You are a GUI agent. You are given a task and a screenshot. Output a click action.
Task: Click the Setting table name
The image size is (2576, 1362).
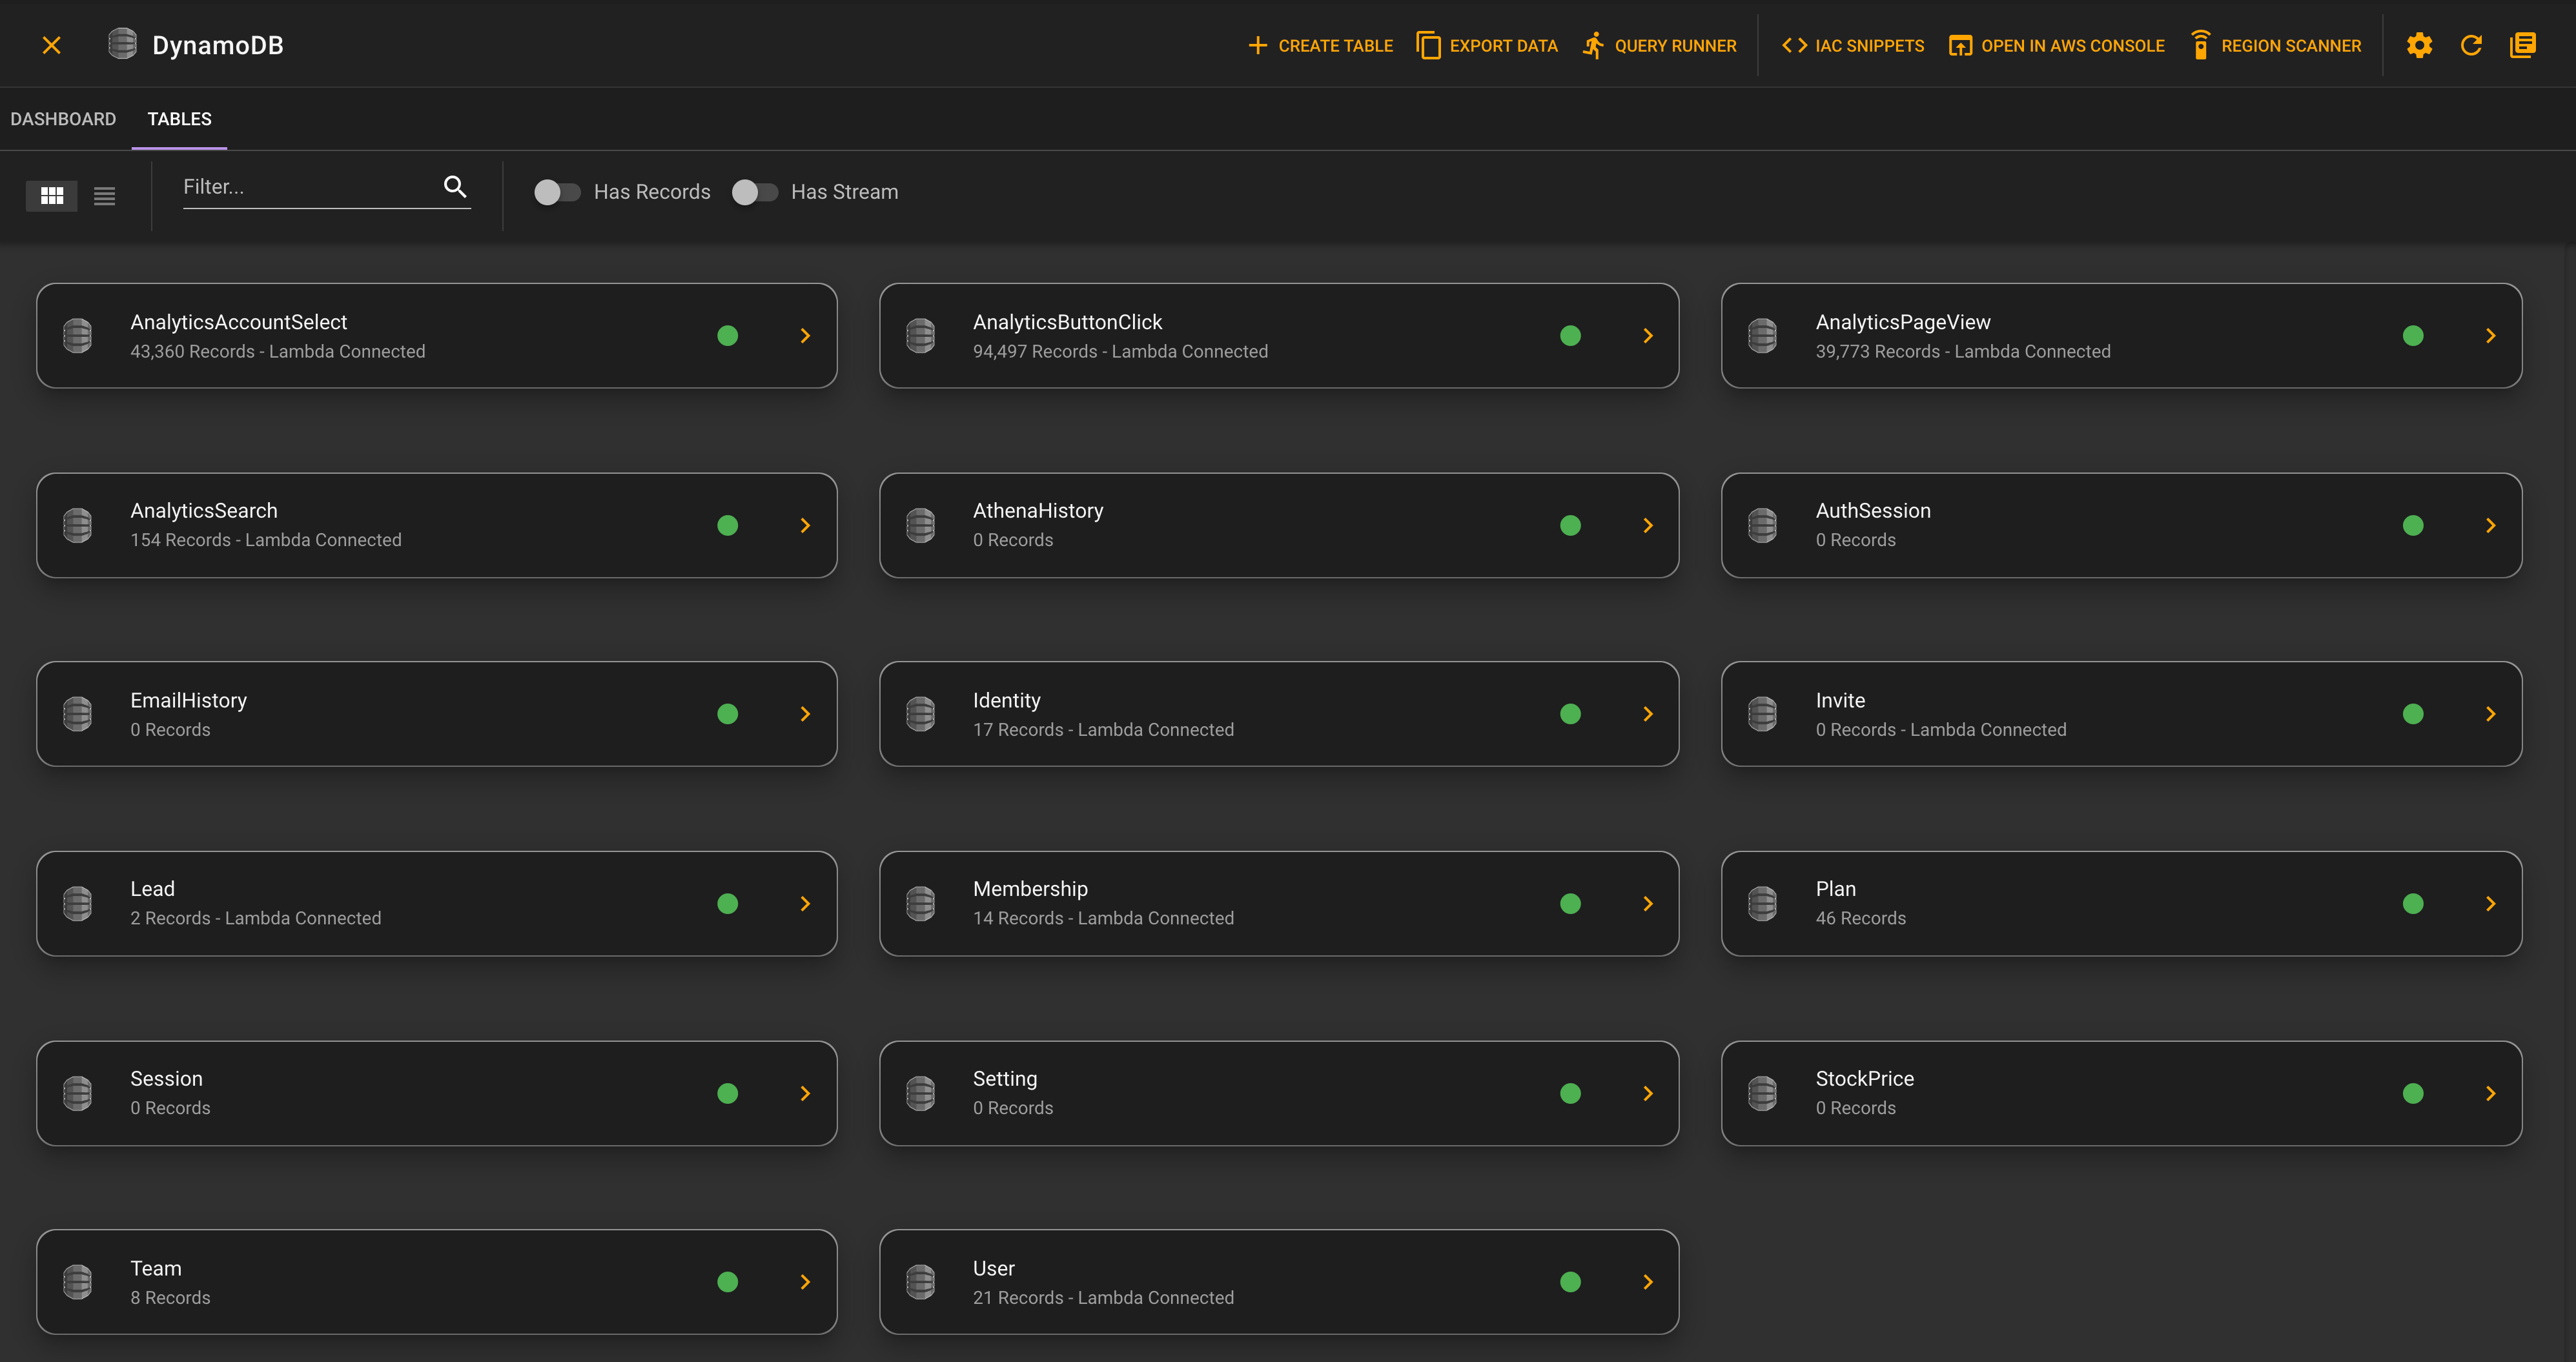click(1005, 1079)
